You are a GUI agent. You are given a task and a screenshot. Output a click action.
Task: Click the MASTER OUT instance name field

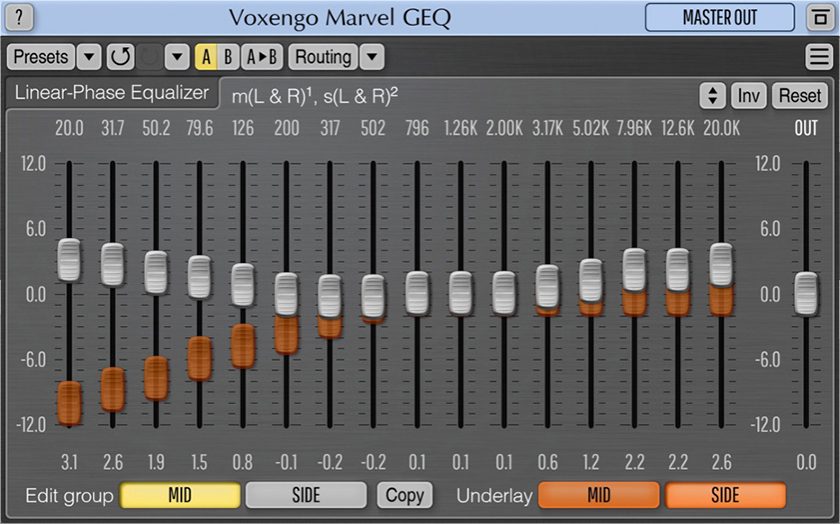click(x=720, y=18)
